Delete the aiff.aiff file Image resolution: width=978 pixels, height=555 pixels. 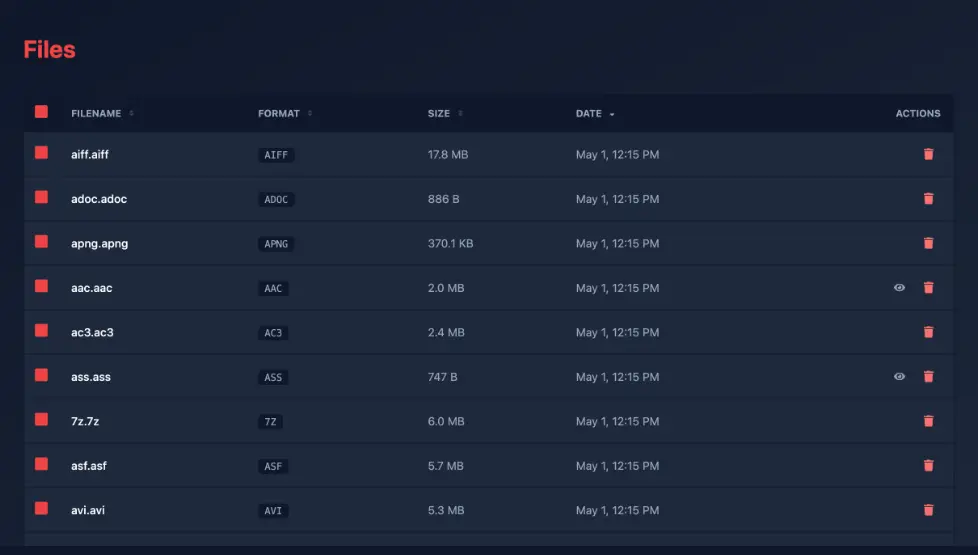pyautogui.click(x=928, y=154)
